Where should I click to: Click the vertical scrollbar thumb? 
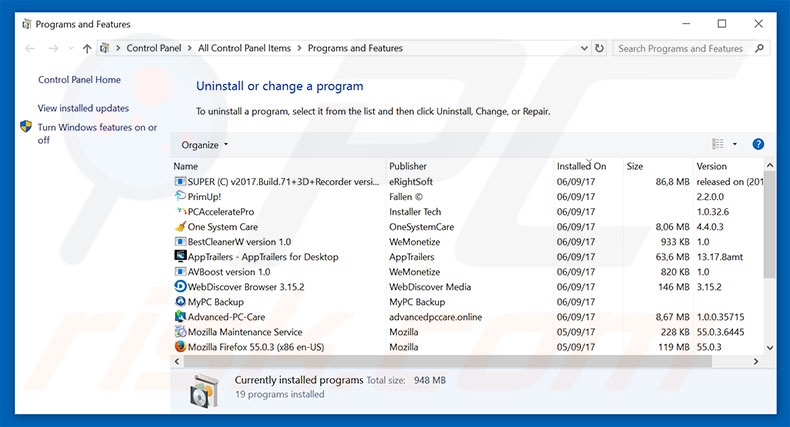[x=769, y=227]
